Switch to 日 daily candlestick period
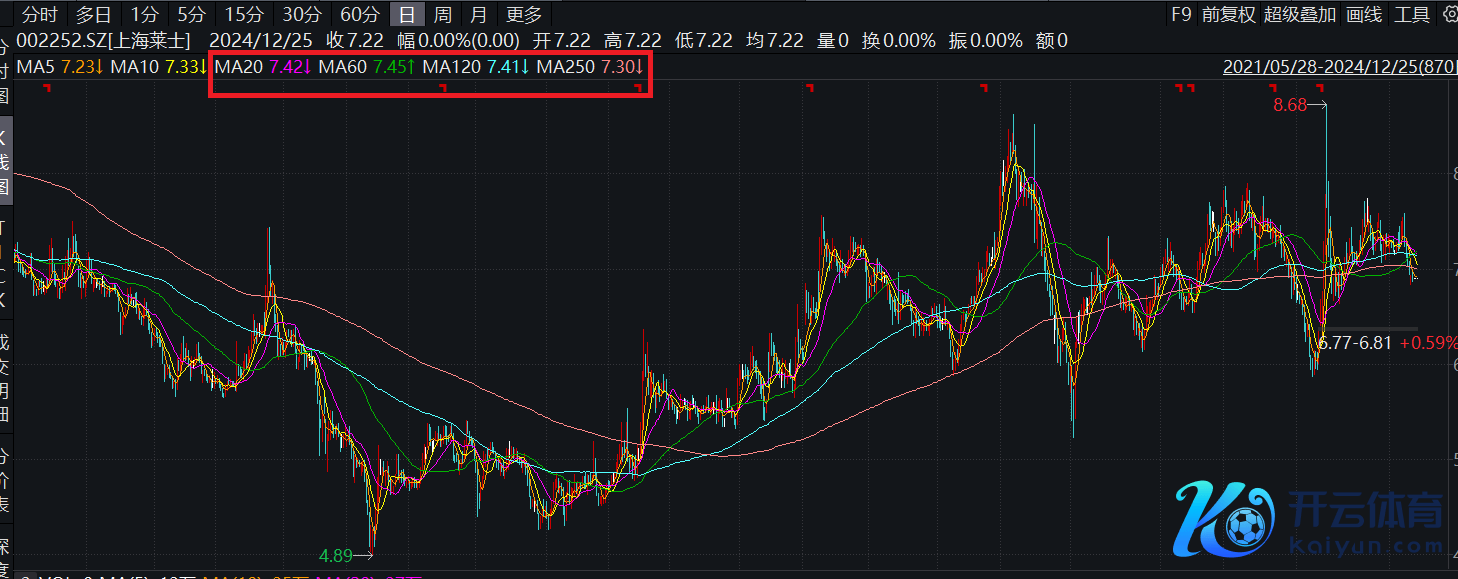The height and width of the screenshot is (579, 1458). click(x=405, y=14)
